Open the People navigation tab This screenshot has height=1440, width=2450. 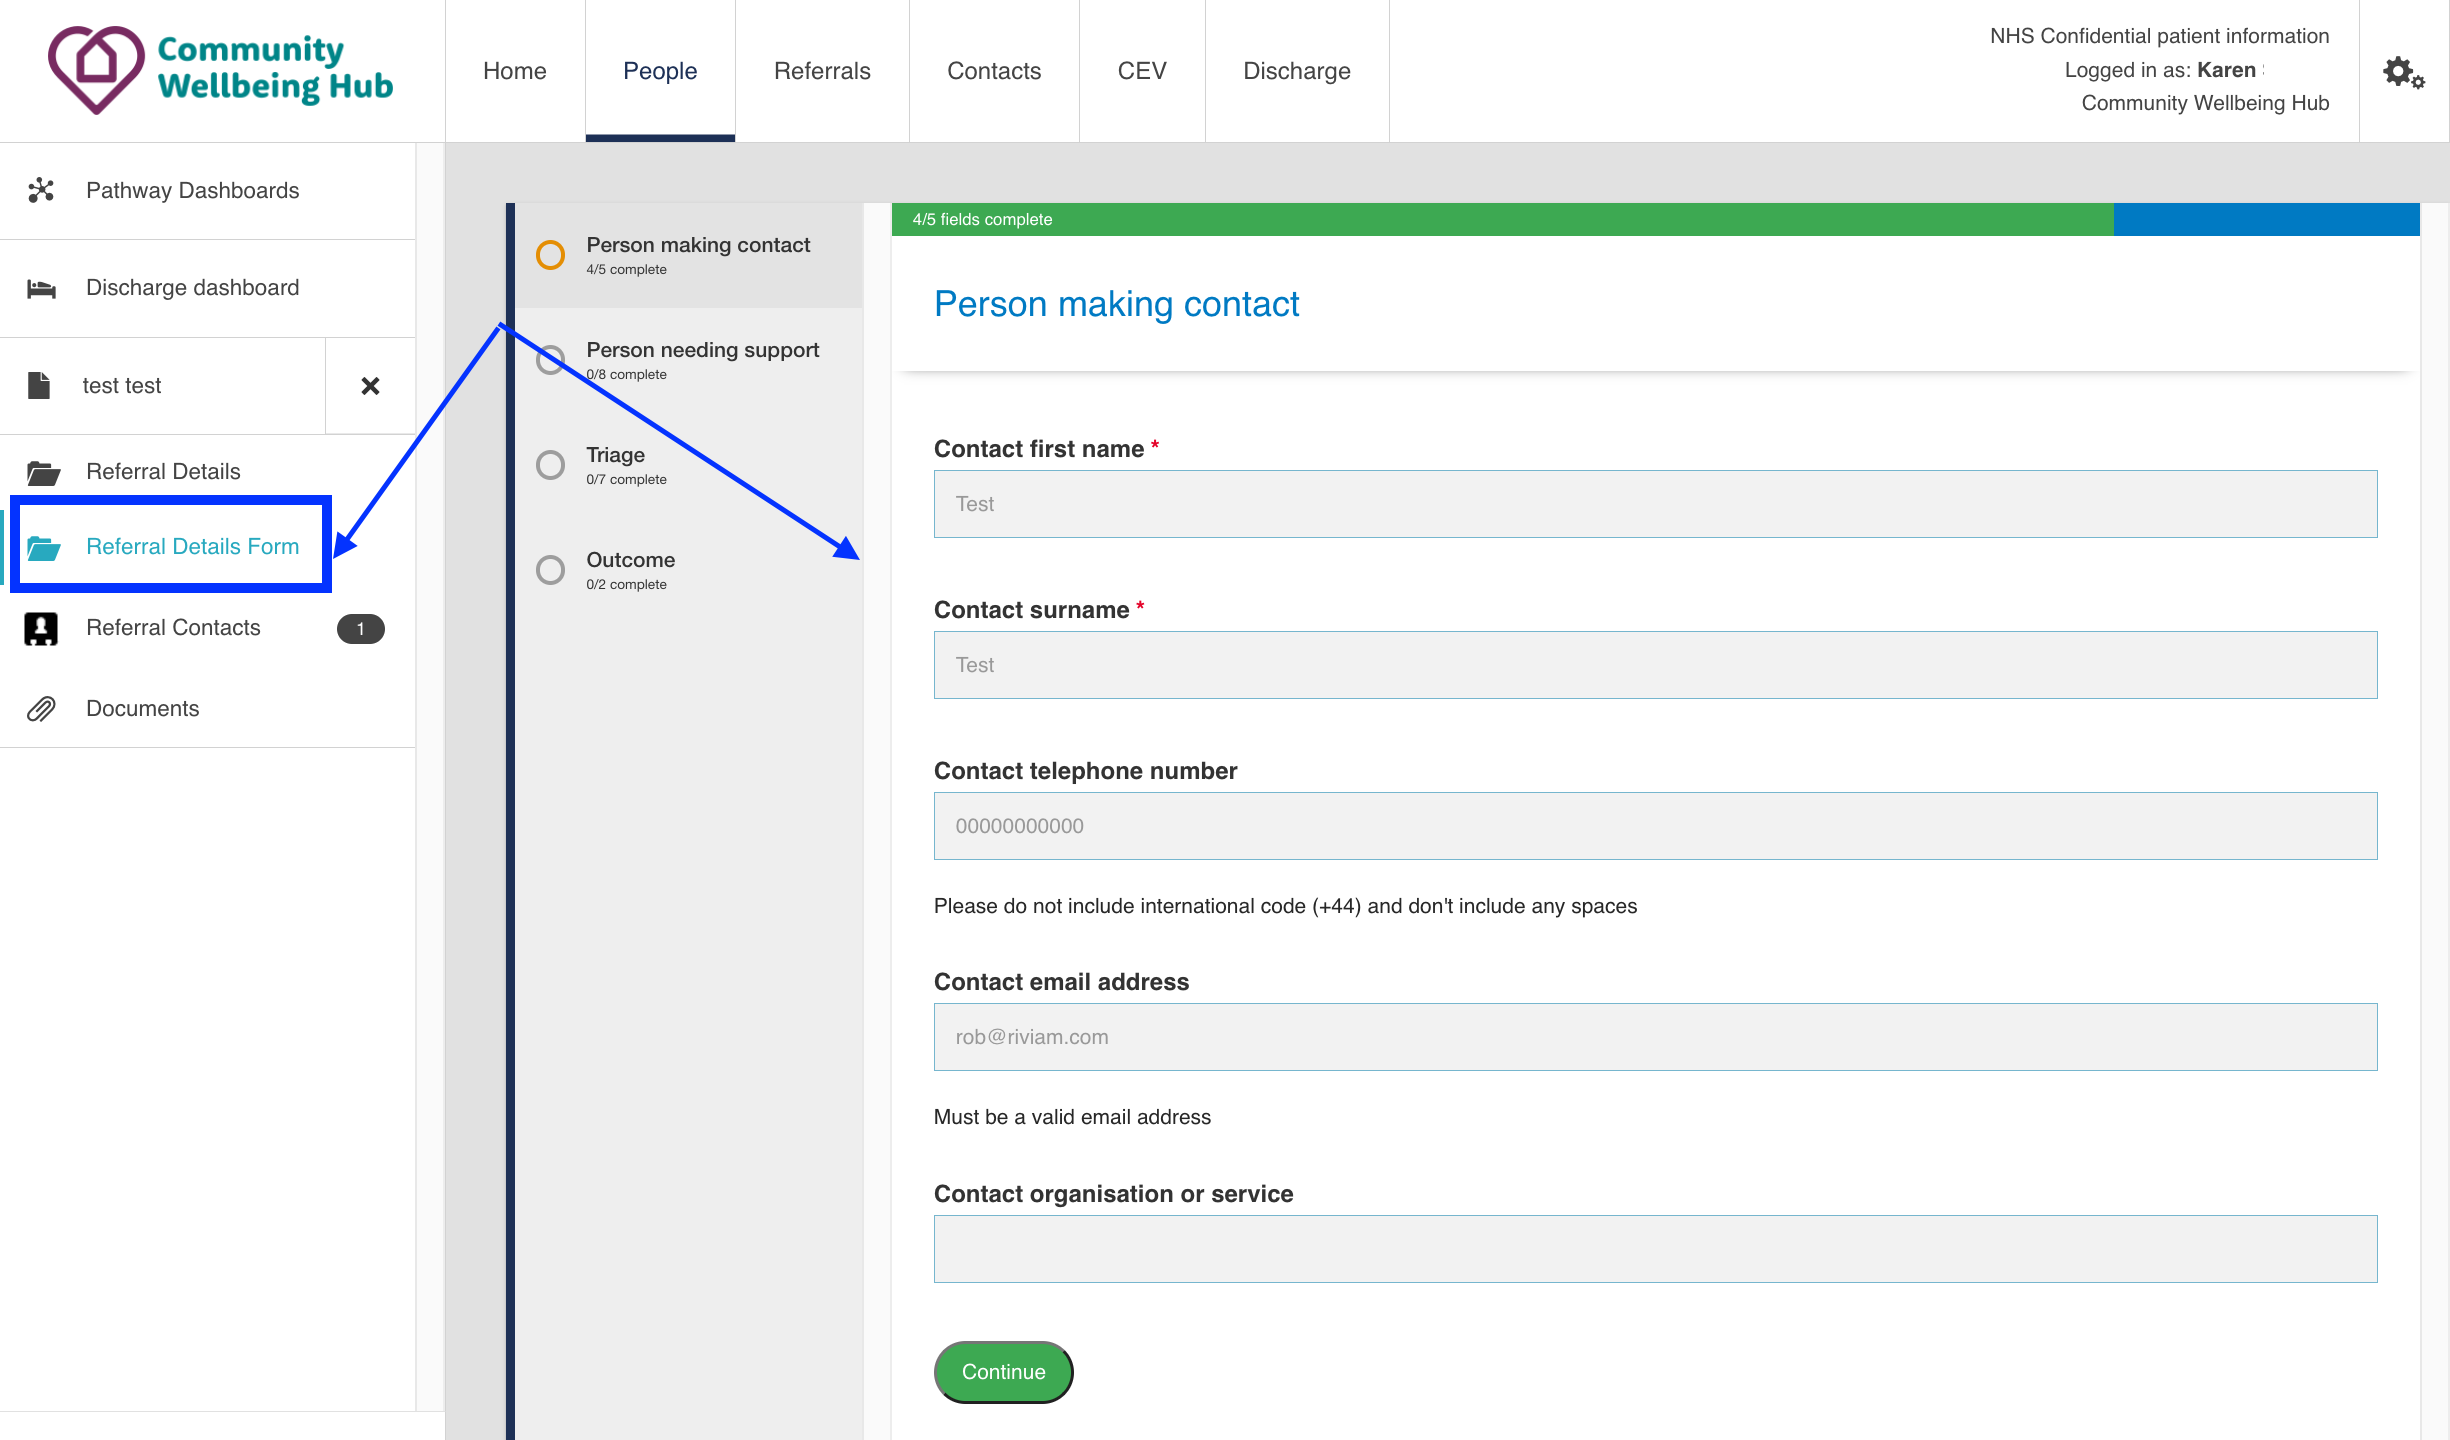660,70
